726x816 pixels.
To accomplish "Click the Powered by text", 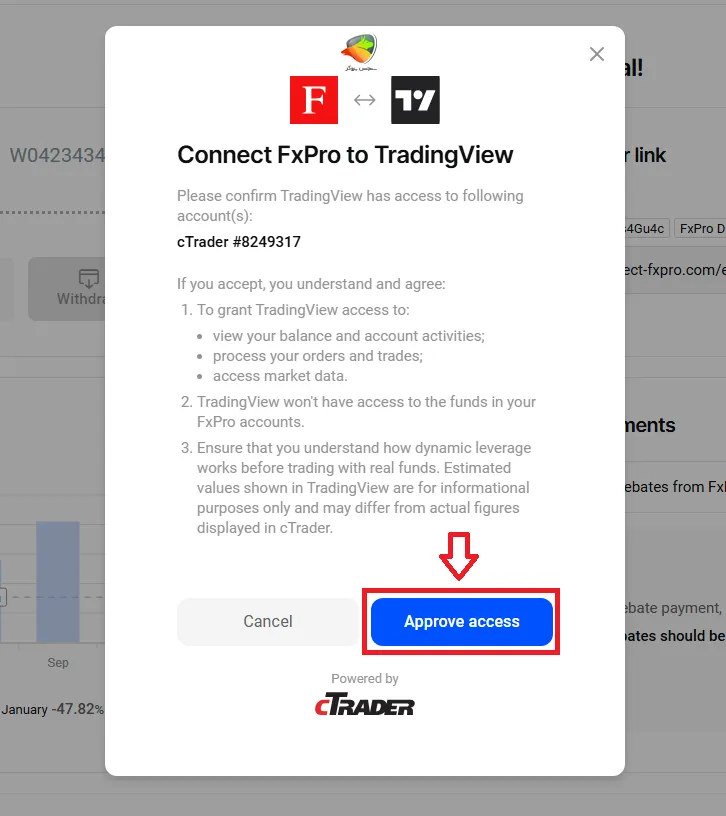I will click(364, 679).
